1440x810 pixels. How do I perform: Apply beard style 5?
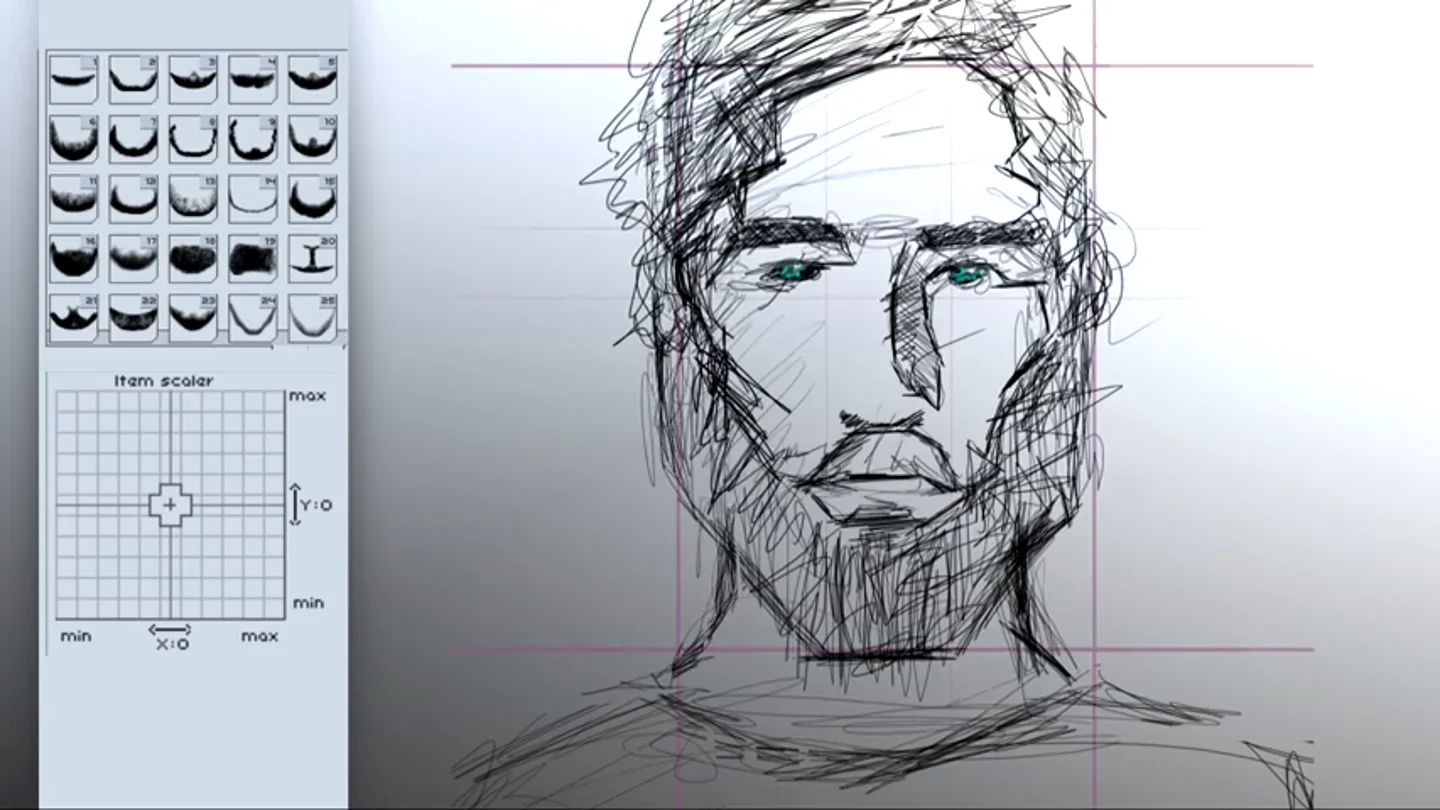[313, 79]
